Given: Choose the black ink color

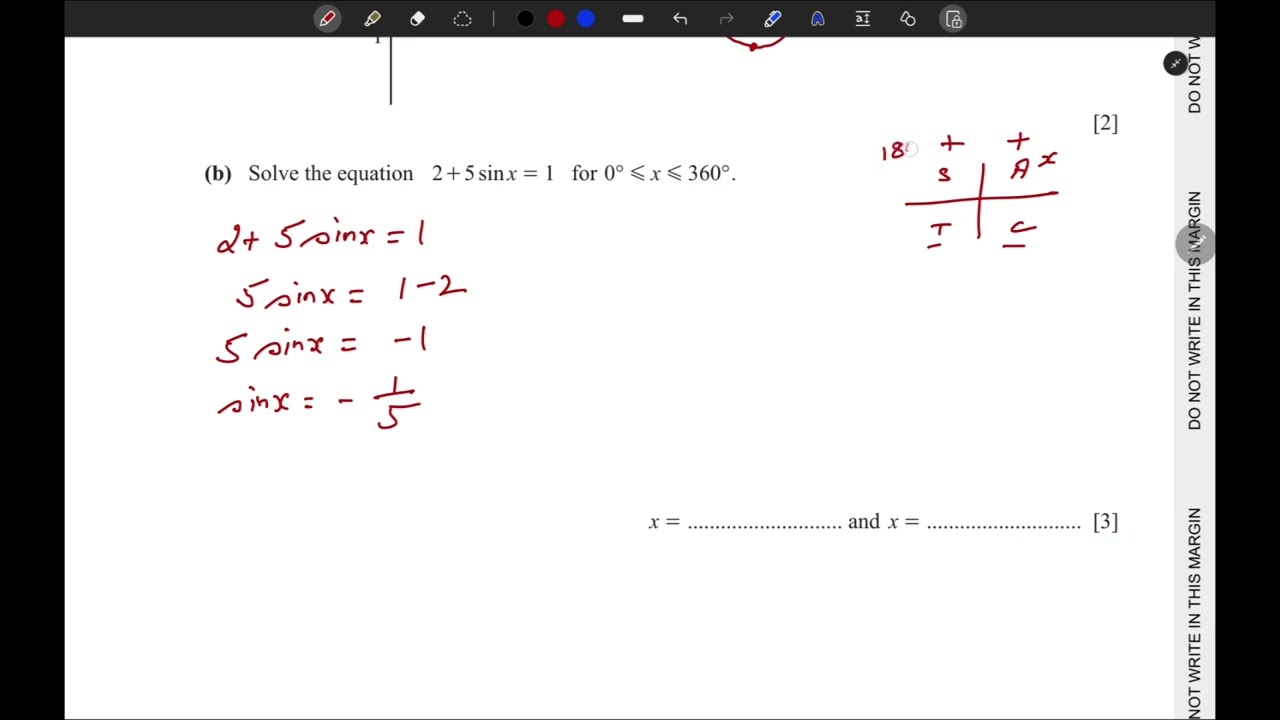Looking at the screenshot, I should pyautogui.click(x=525, y=19).
